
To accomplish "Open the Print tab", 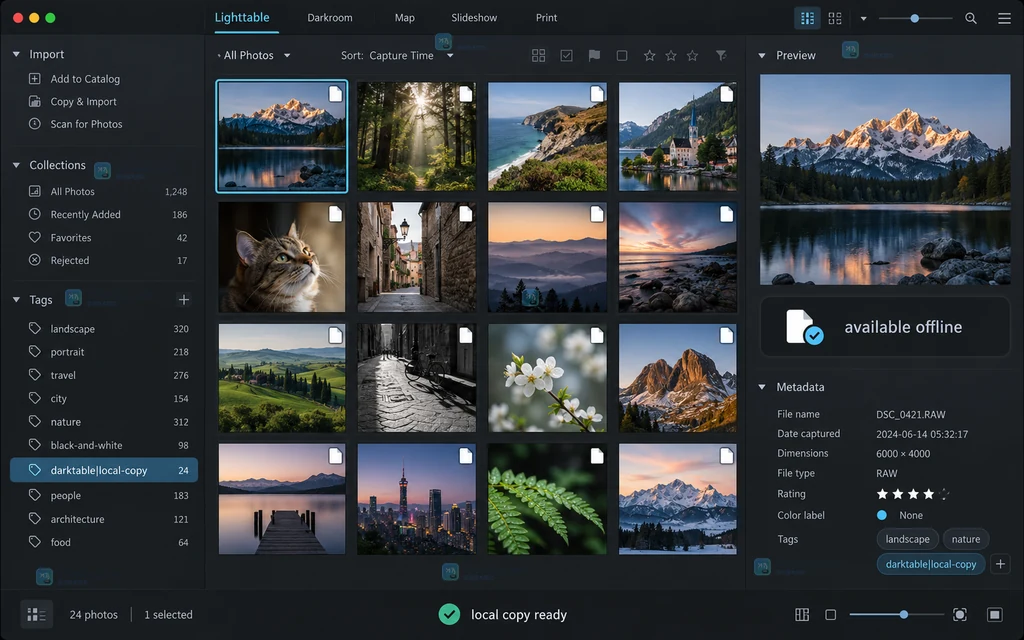I will click(547, 18).
